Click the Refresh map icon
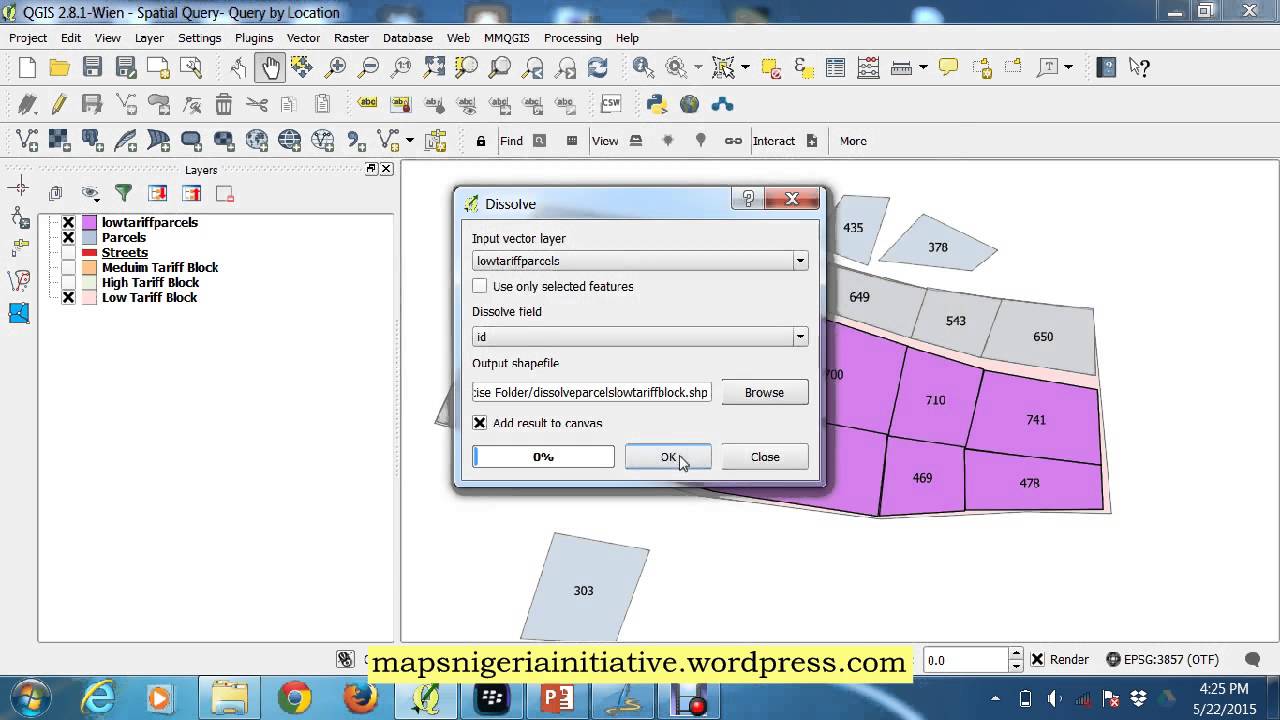Screen dimensions: 1280x720 click(x=598, y=67)
